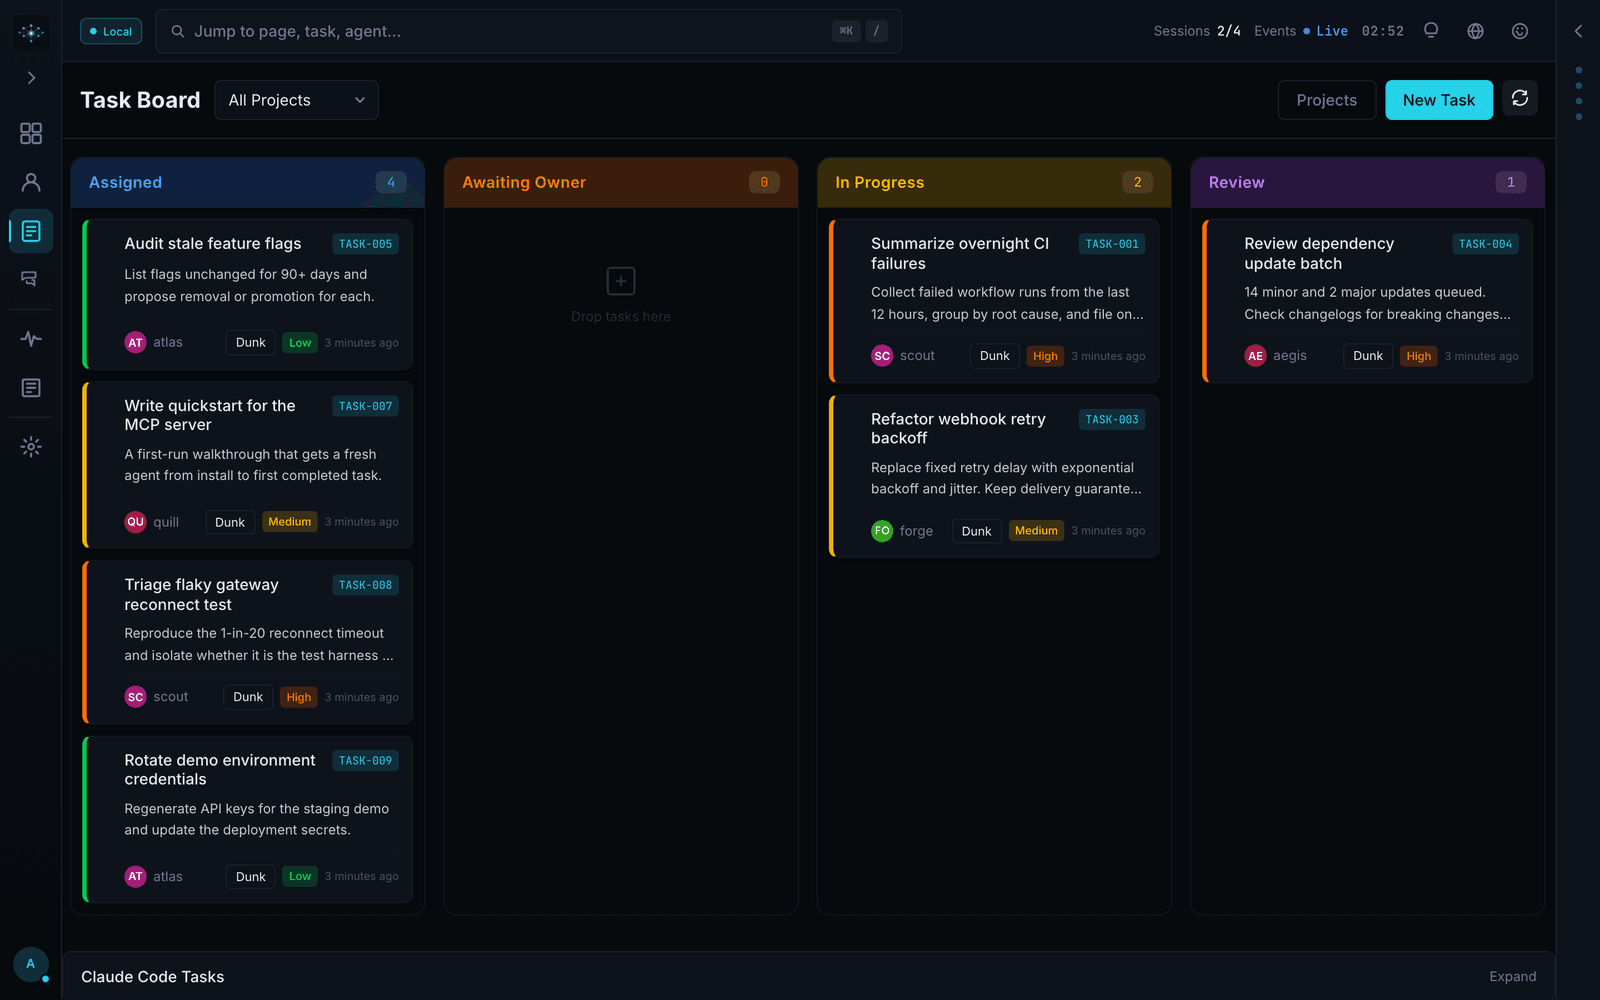This screenshot has height=1000, width=1600.
Task: Click the Medium priority tag on TASK-003 card
Action: coord(1036,531)
